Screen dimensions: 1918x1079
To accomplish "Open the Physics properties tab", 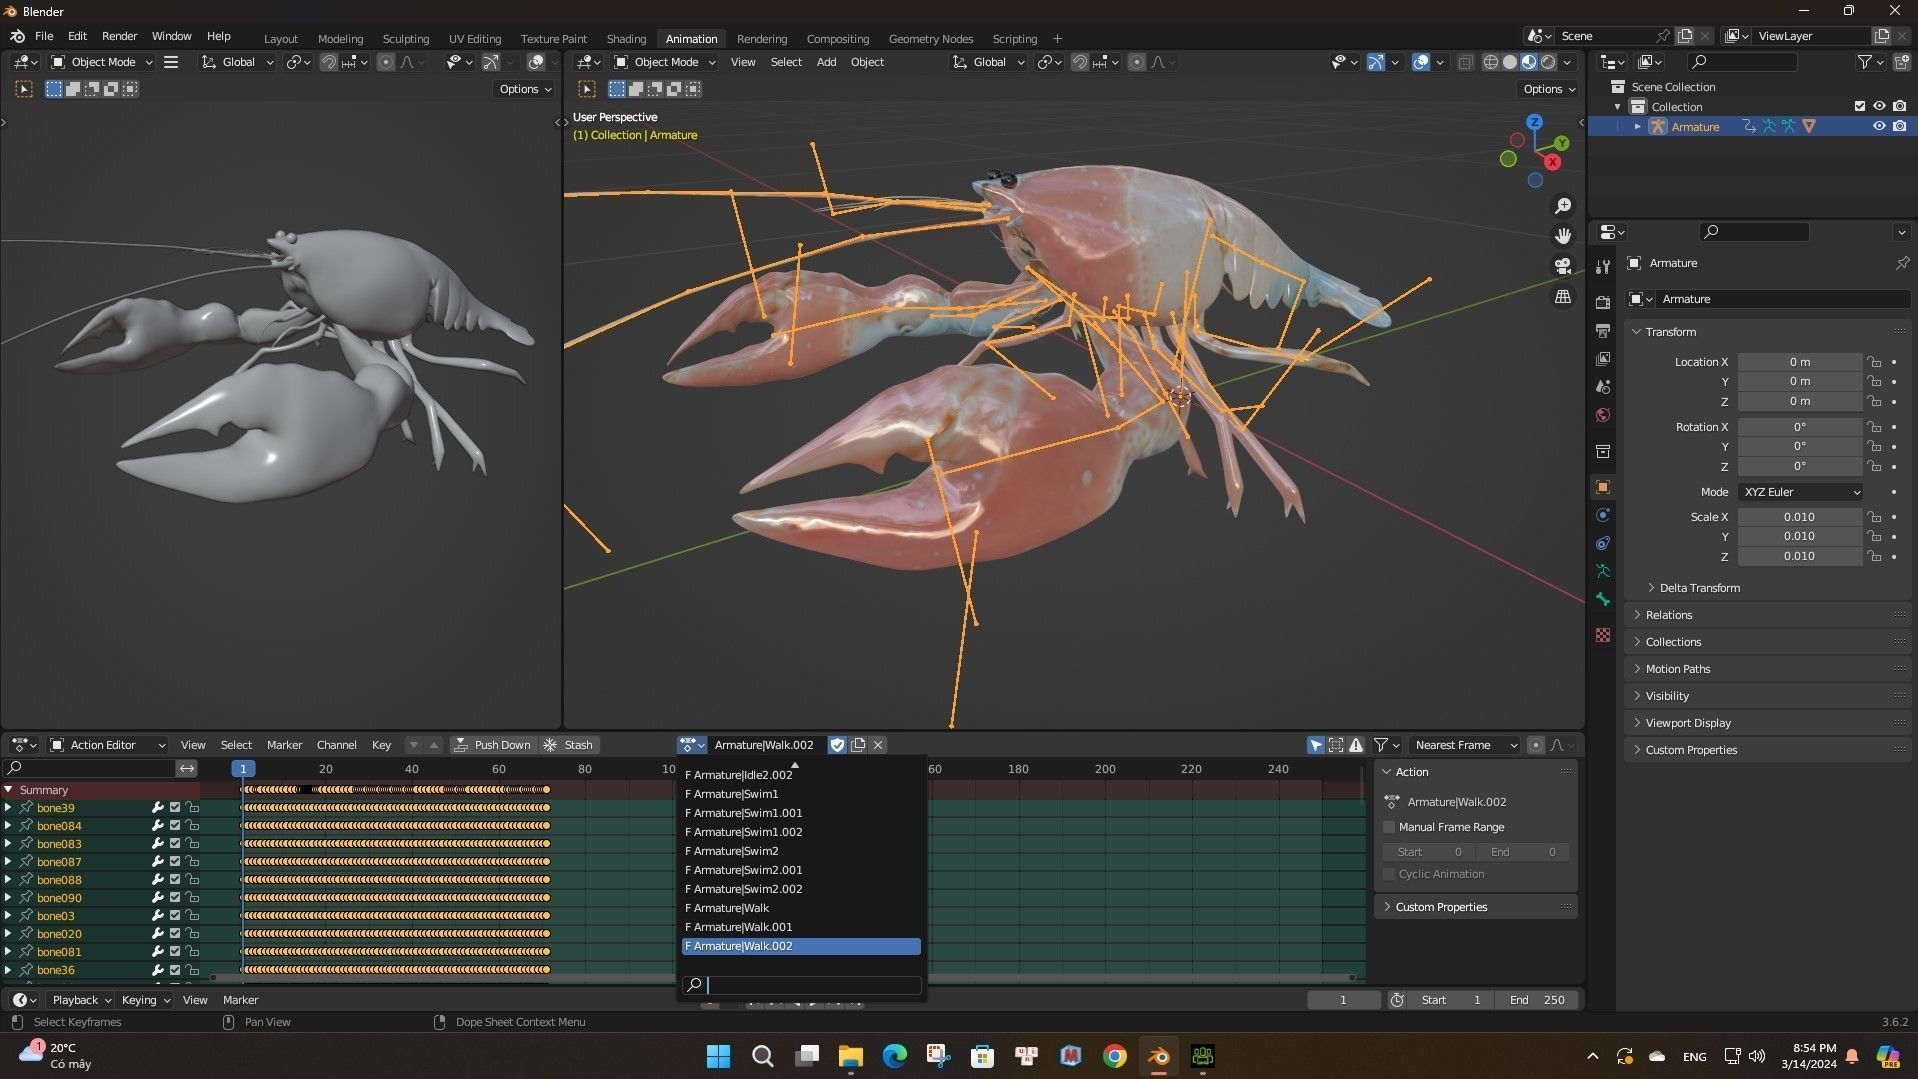I will [x=1603, y=515].
